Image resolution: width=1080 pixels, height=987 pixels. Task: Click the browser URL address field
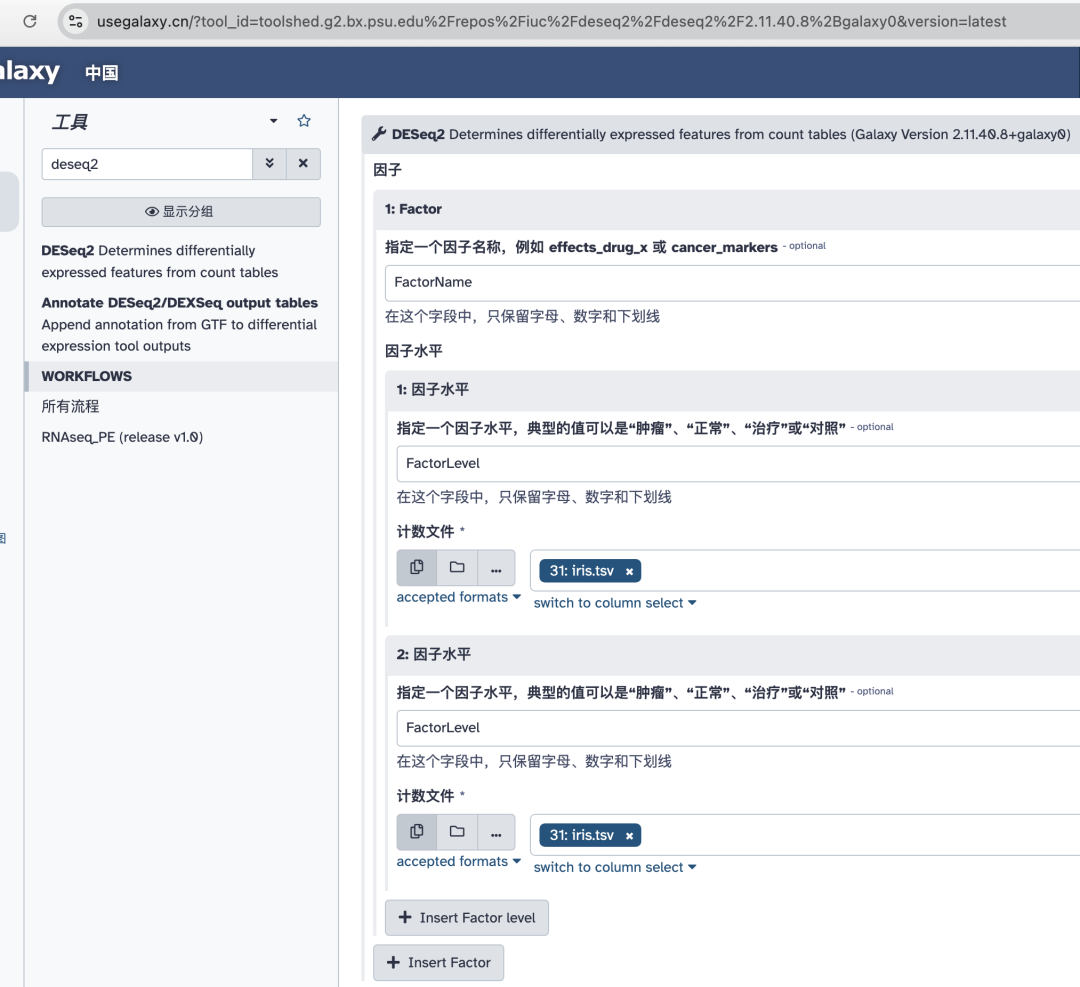click(551, 21)
